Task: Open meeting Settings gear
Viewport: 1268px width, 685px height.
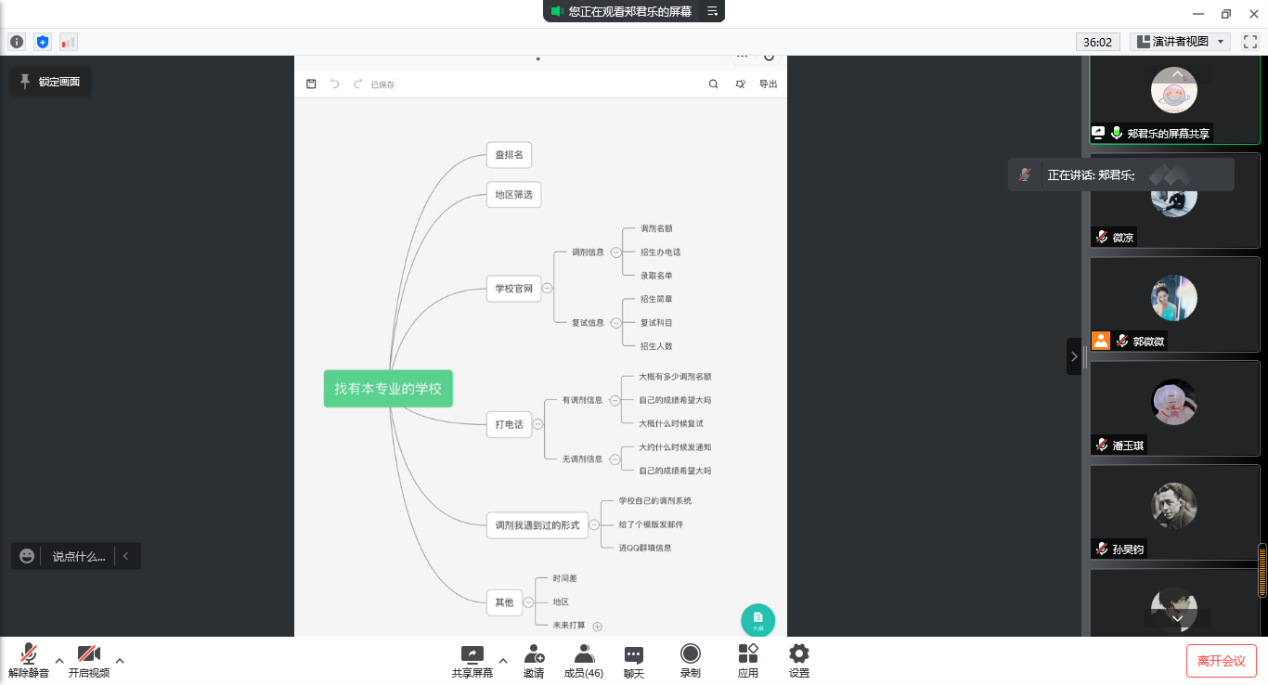Action: coord(799,654)
